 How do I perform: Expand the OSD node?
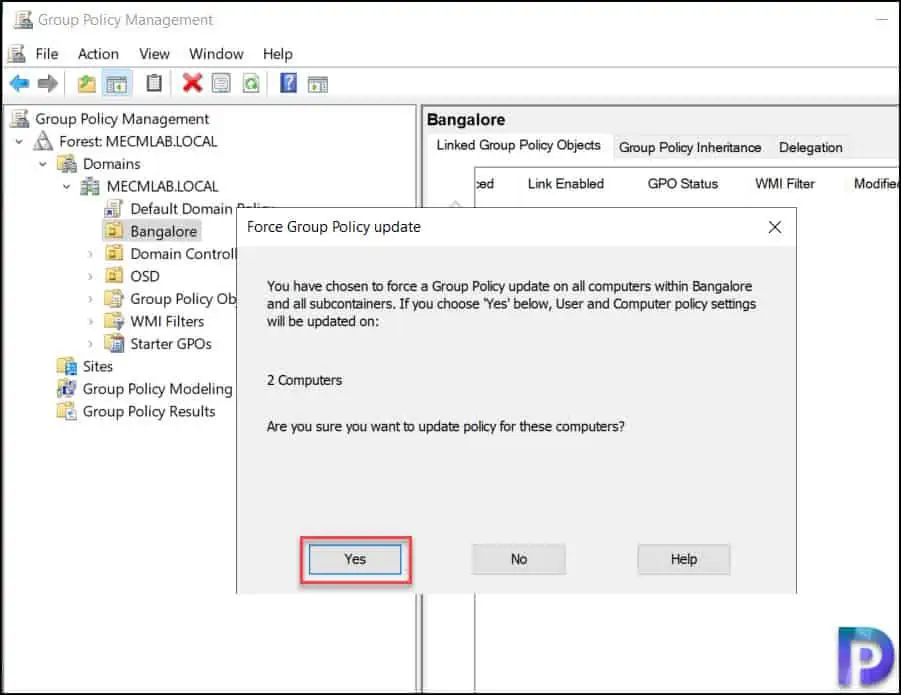90,276
